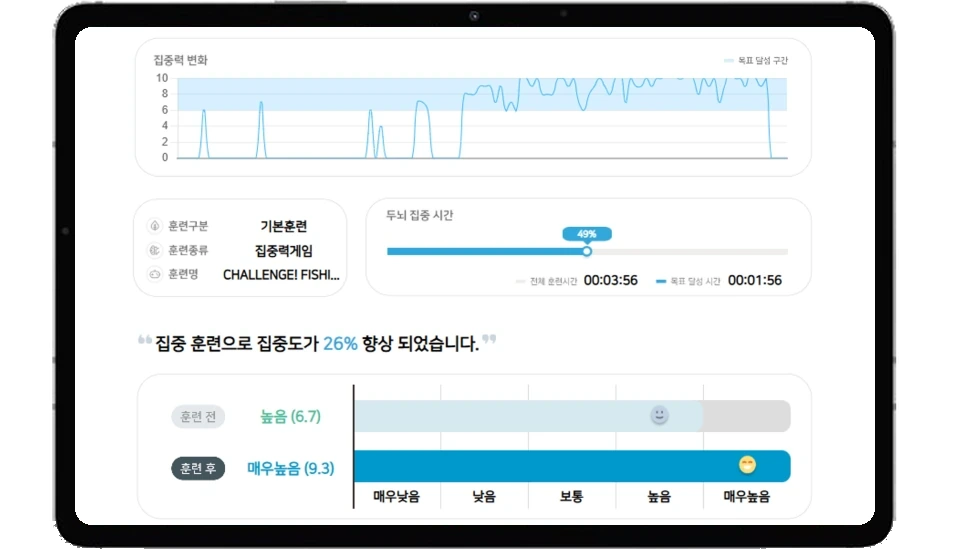Click the 훈련구분 label
954x551 pixels.
[x=188, y=226]
